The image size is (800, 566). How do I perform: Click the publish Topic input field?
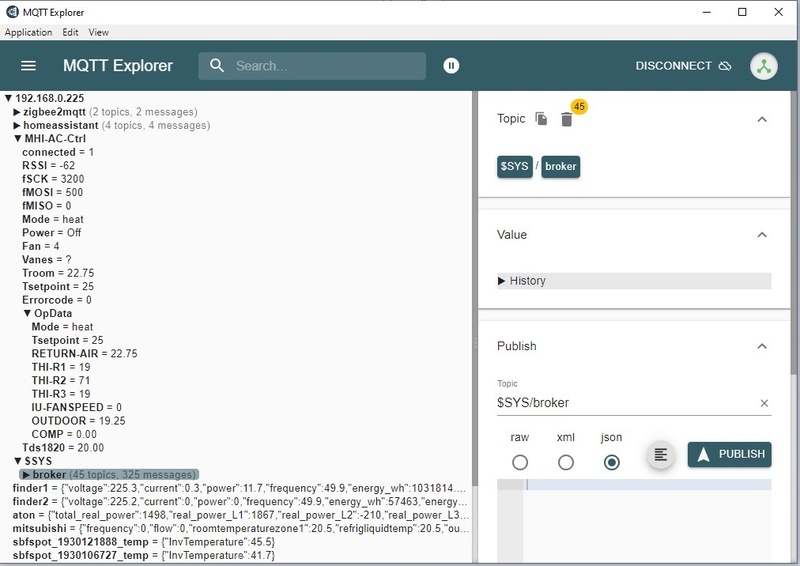[627, 403]
